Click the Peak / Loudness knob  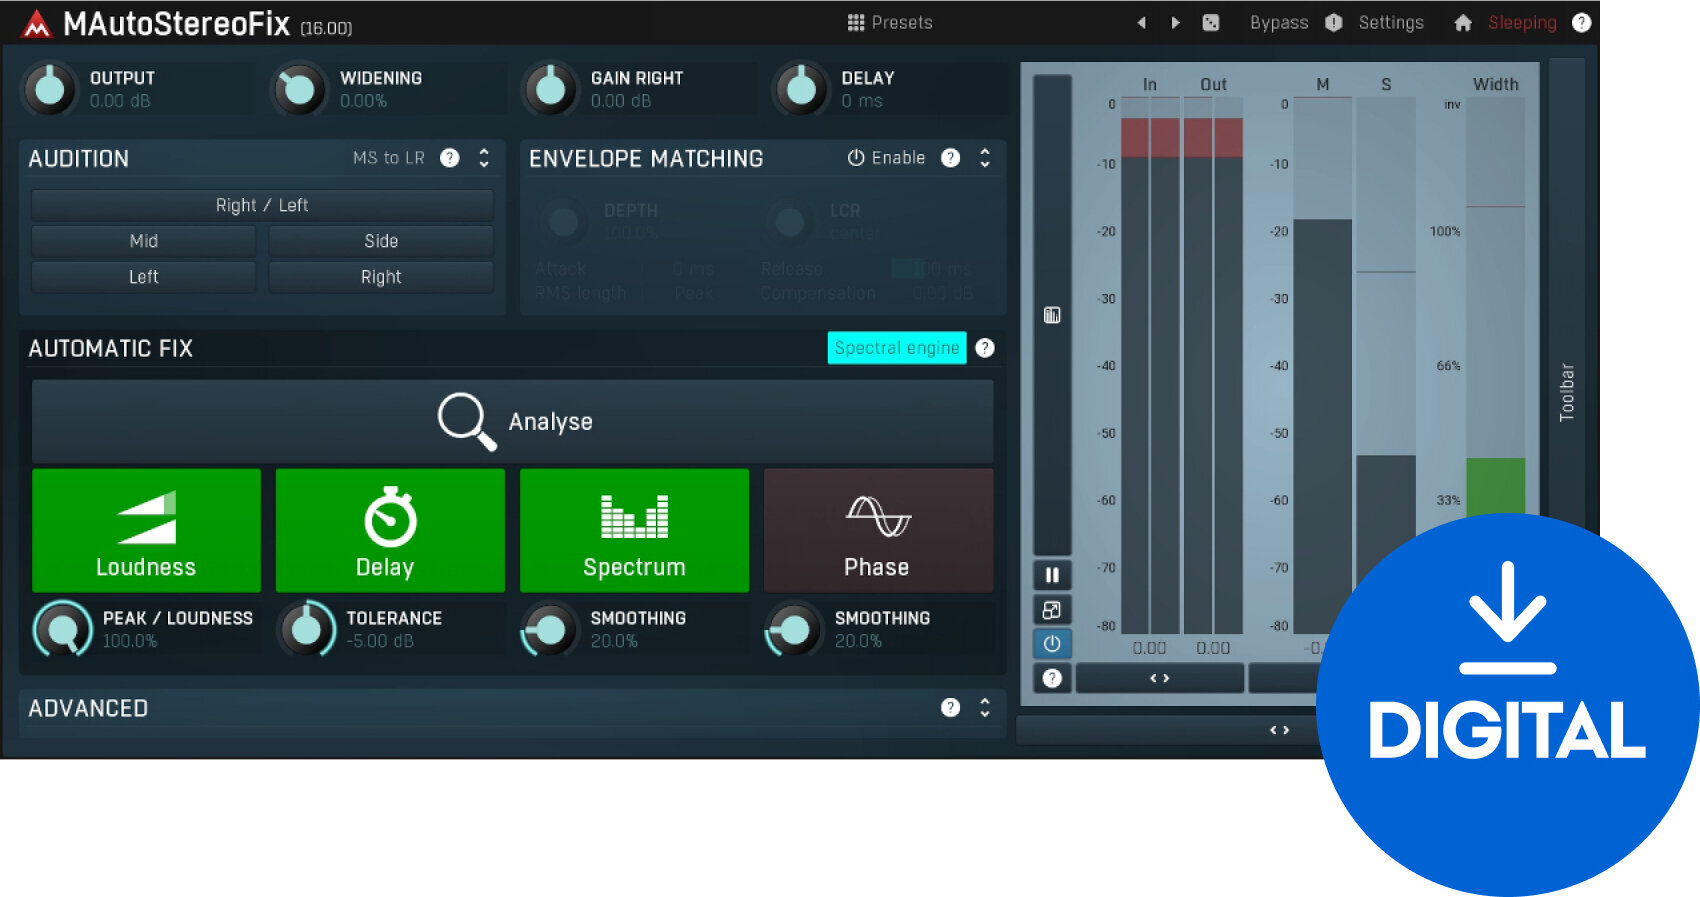(x=62, y=629)
